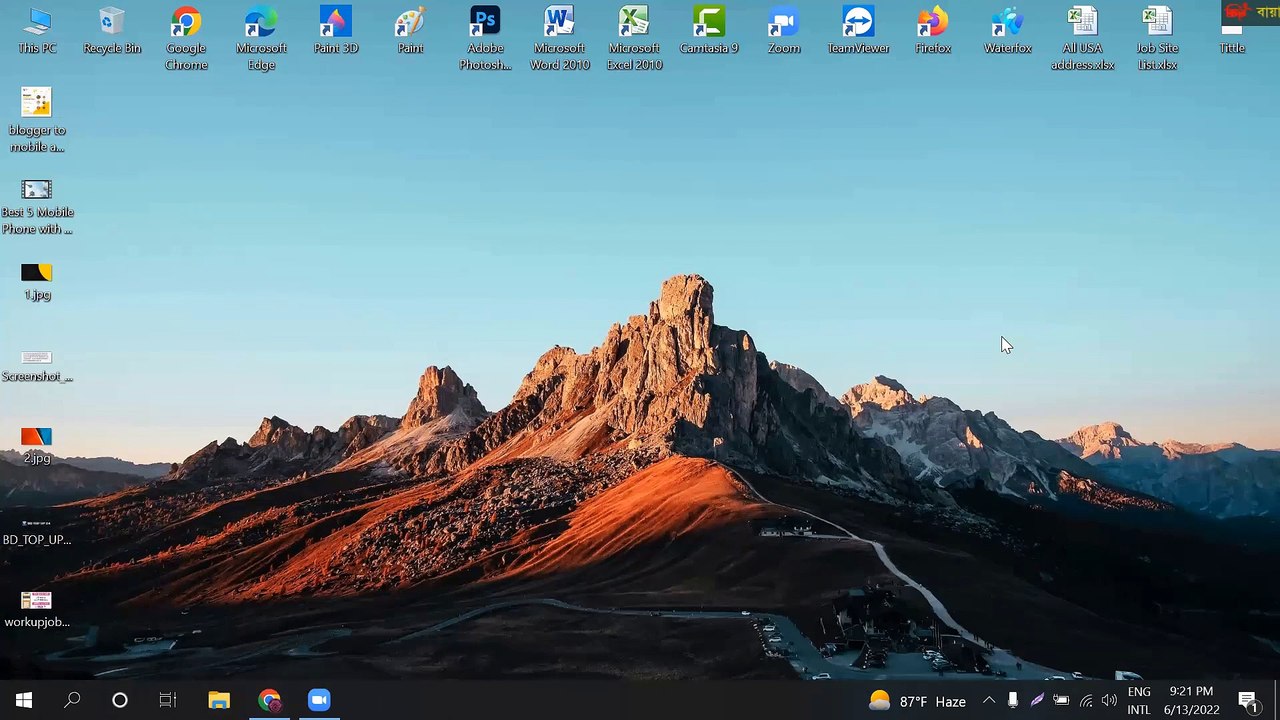The height and width of the screenshot is (720, 1280).
Task: Open the ENG INTL language switcher
Action: [1139, 700]
